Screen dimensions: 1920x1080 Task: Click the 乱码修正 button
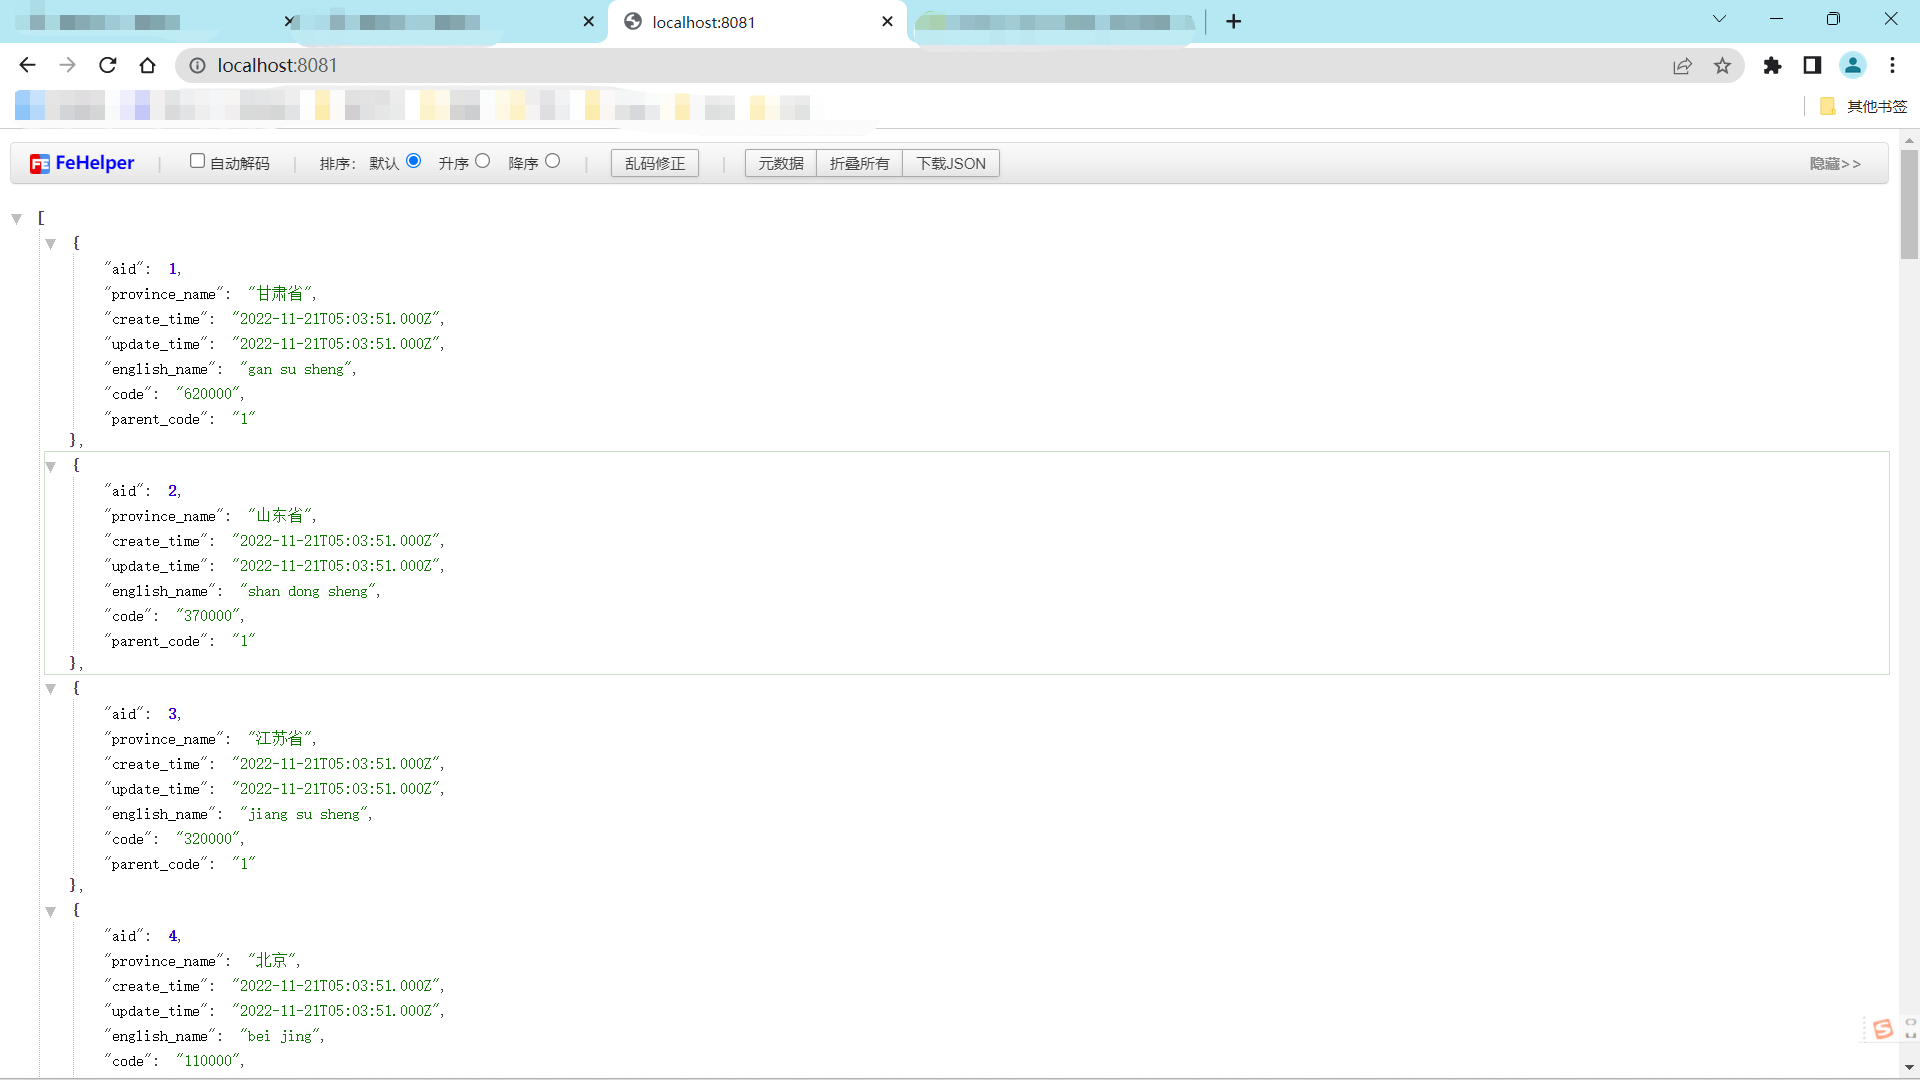(x=655, y=163)
